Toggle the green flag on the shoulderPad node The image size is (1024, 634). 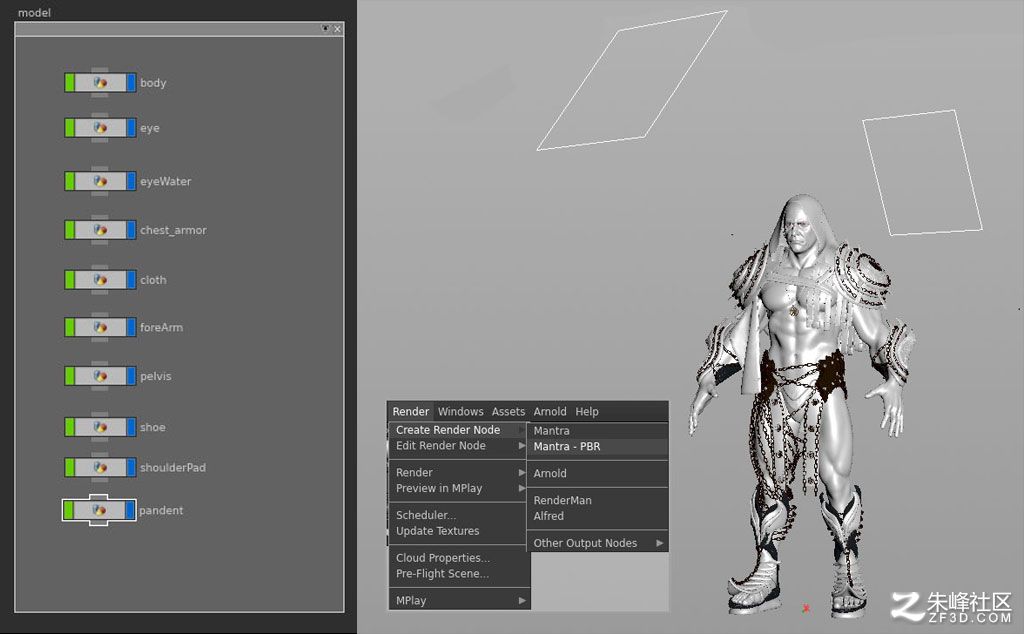pyautogui.click(x=70, y=468)
